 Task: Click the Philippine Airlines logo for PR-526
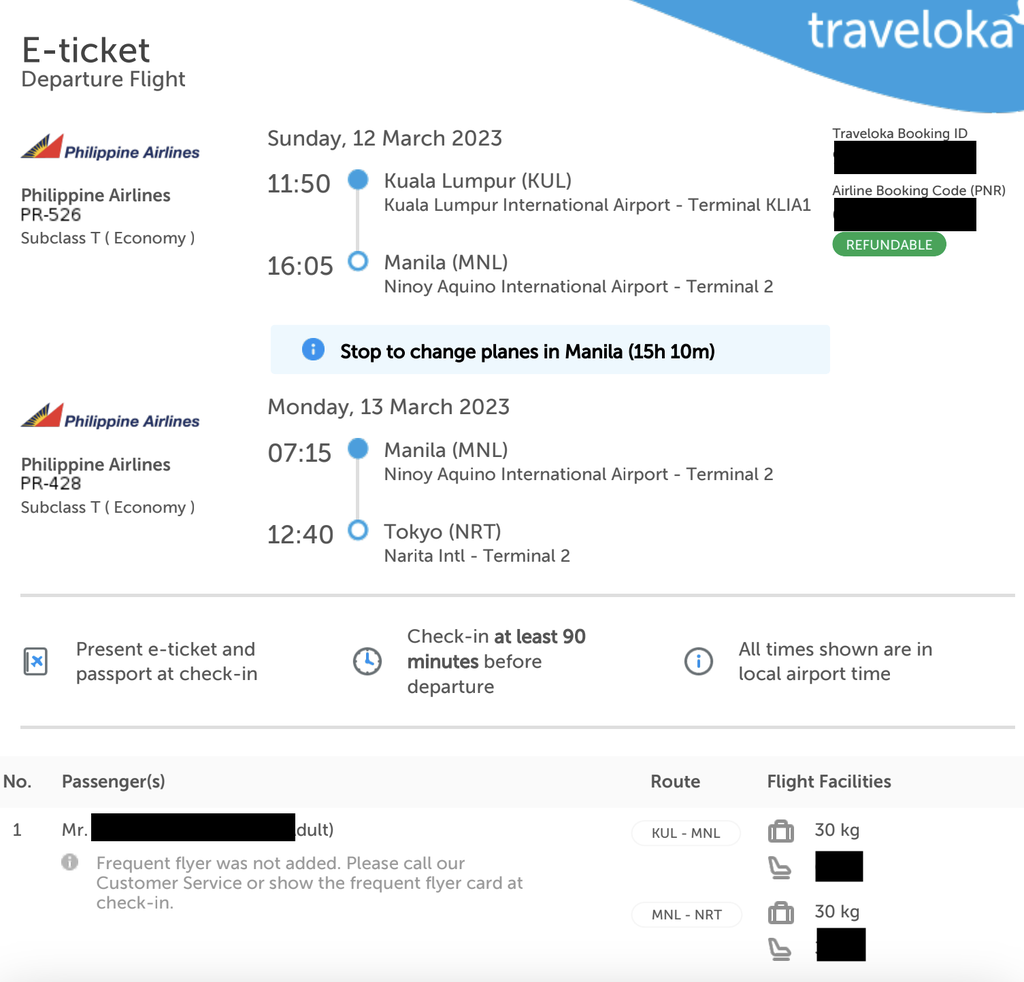[x=110, y=147]
